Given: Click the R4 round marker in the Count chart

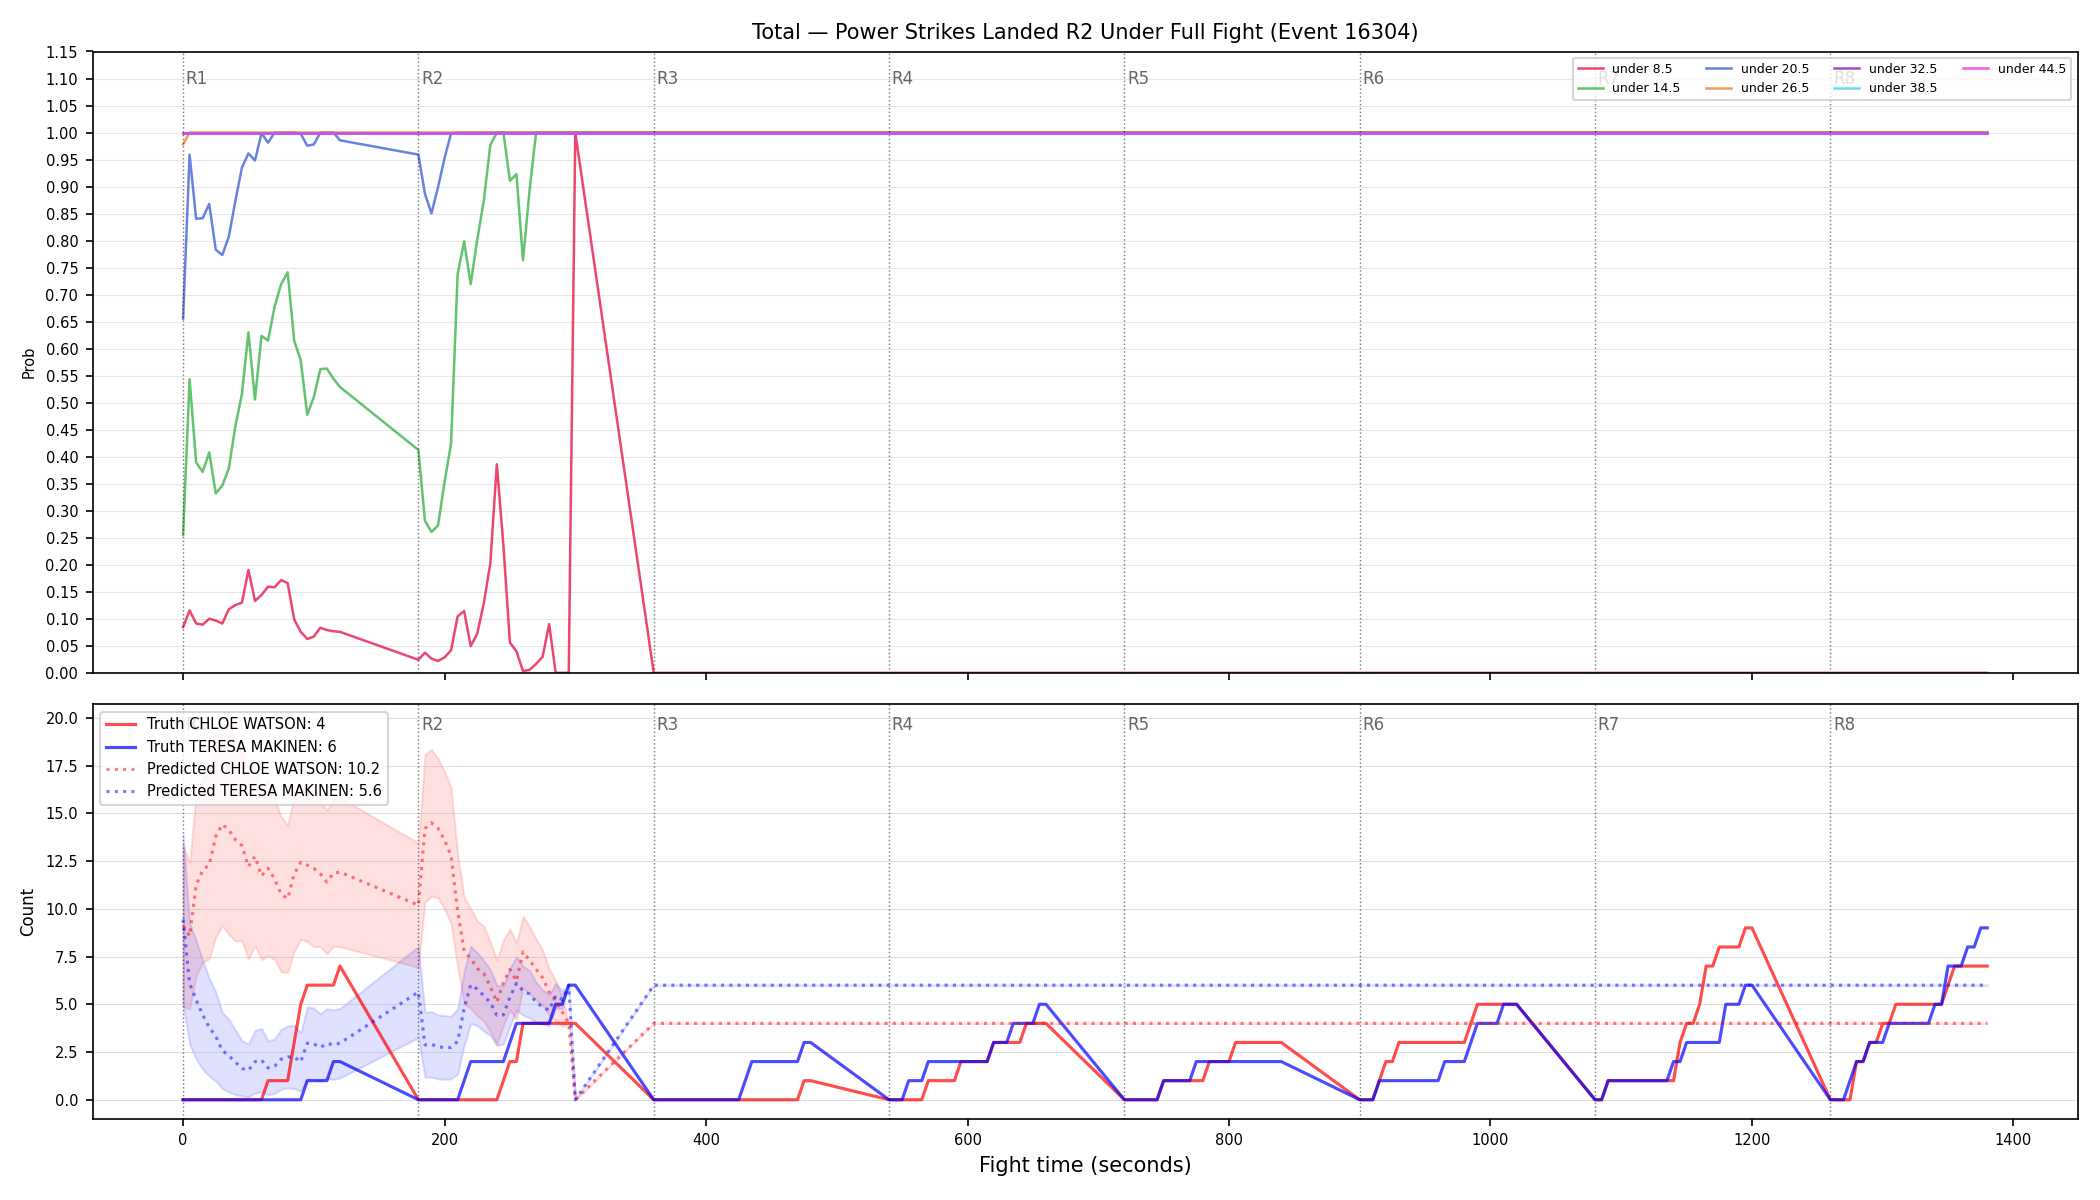Looking at the screenshot, I should pos(902,724).
